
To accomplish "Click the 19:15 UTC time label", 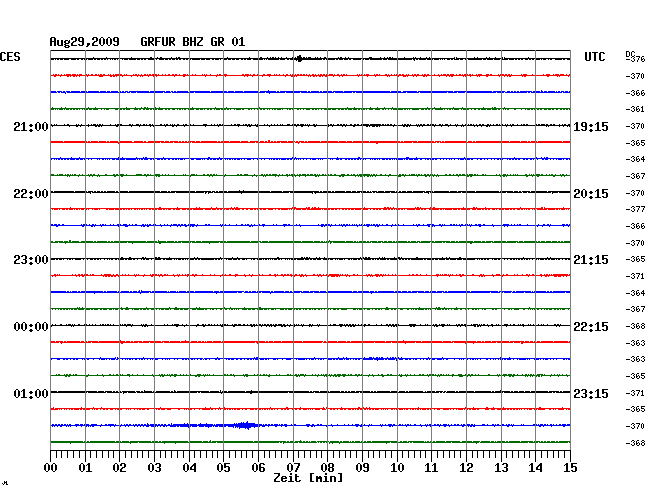I will 591,126.
